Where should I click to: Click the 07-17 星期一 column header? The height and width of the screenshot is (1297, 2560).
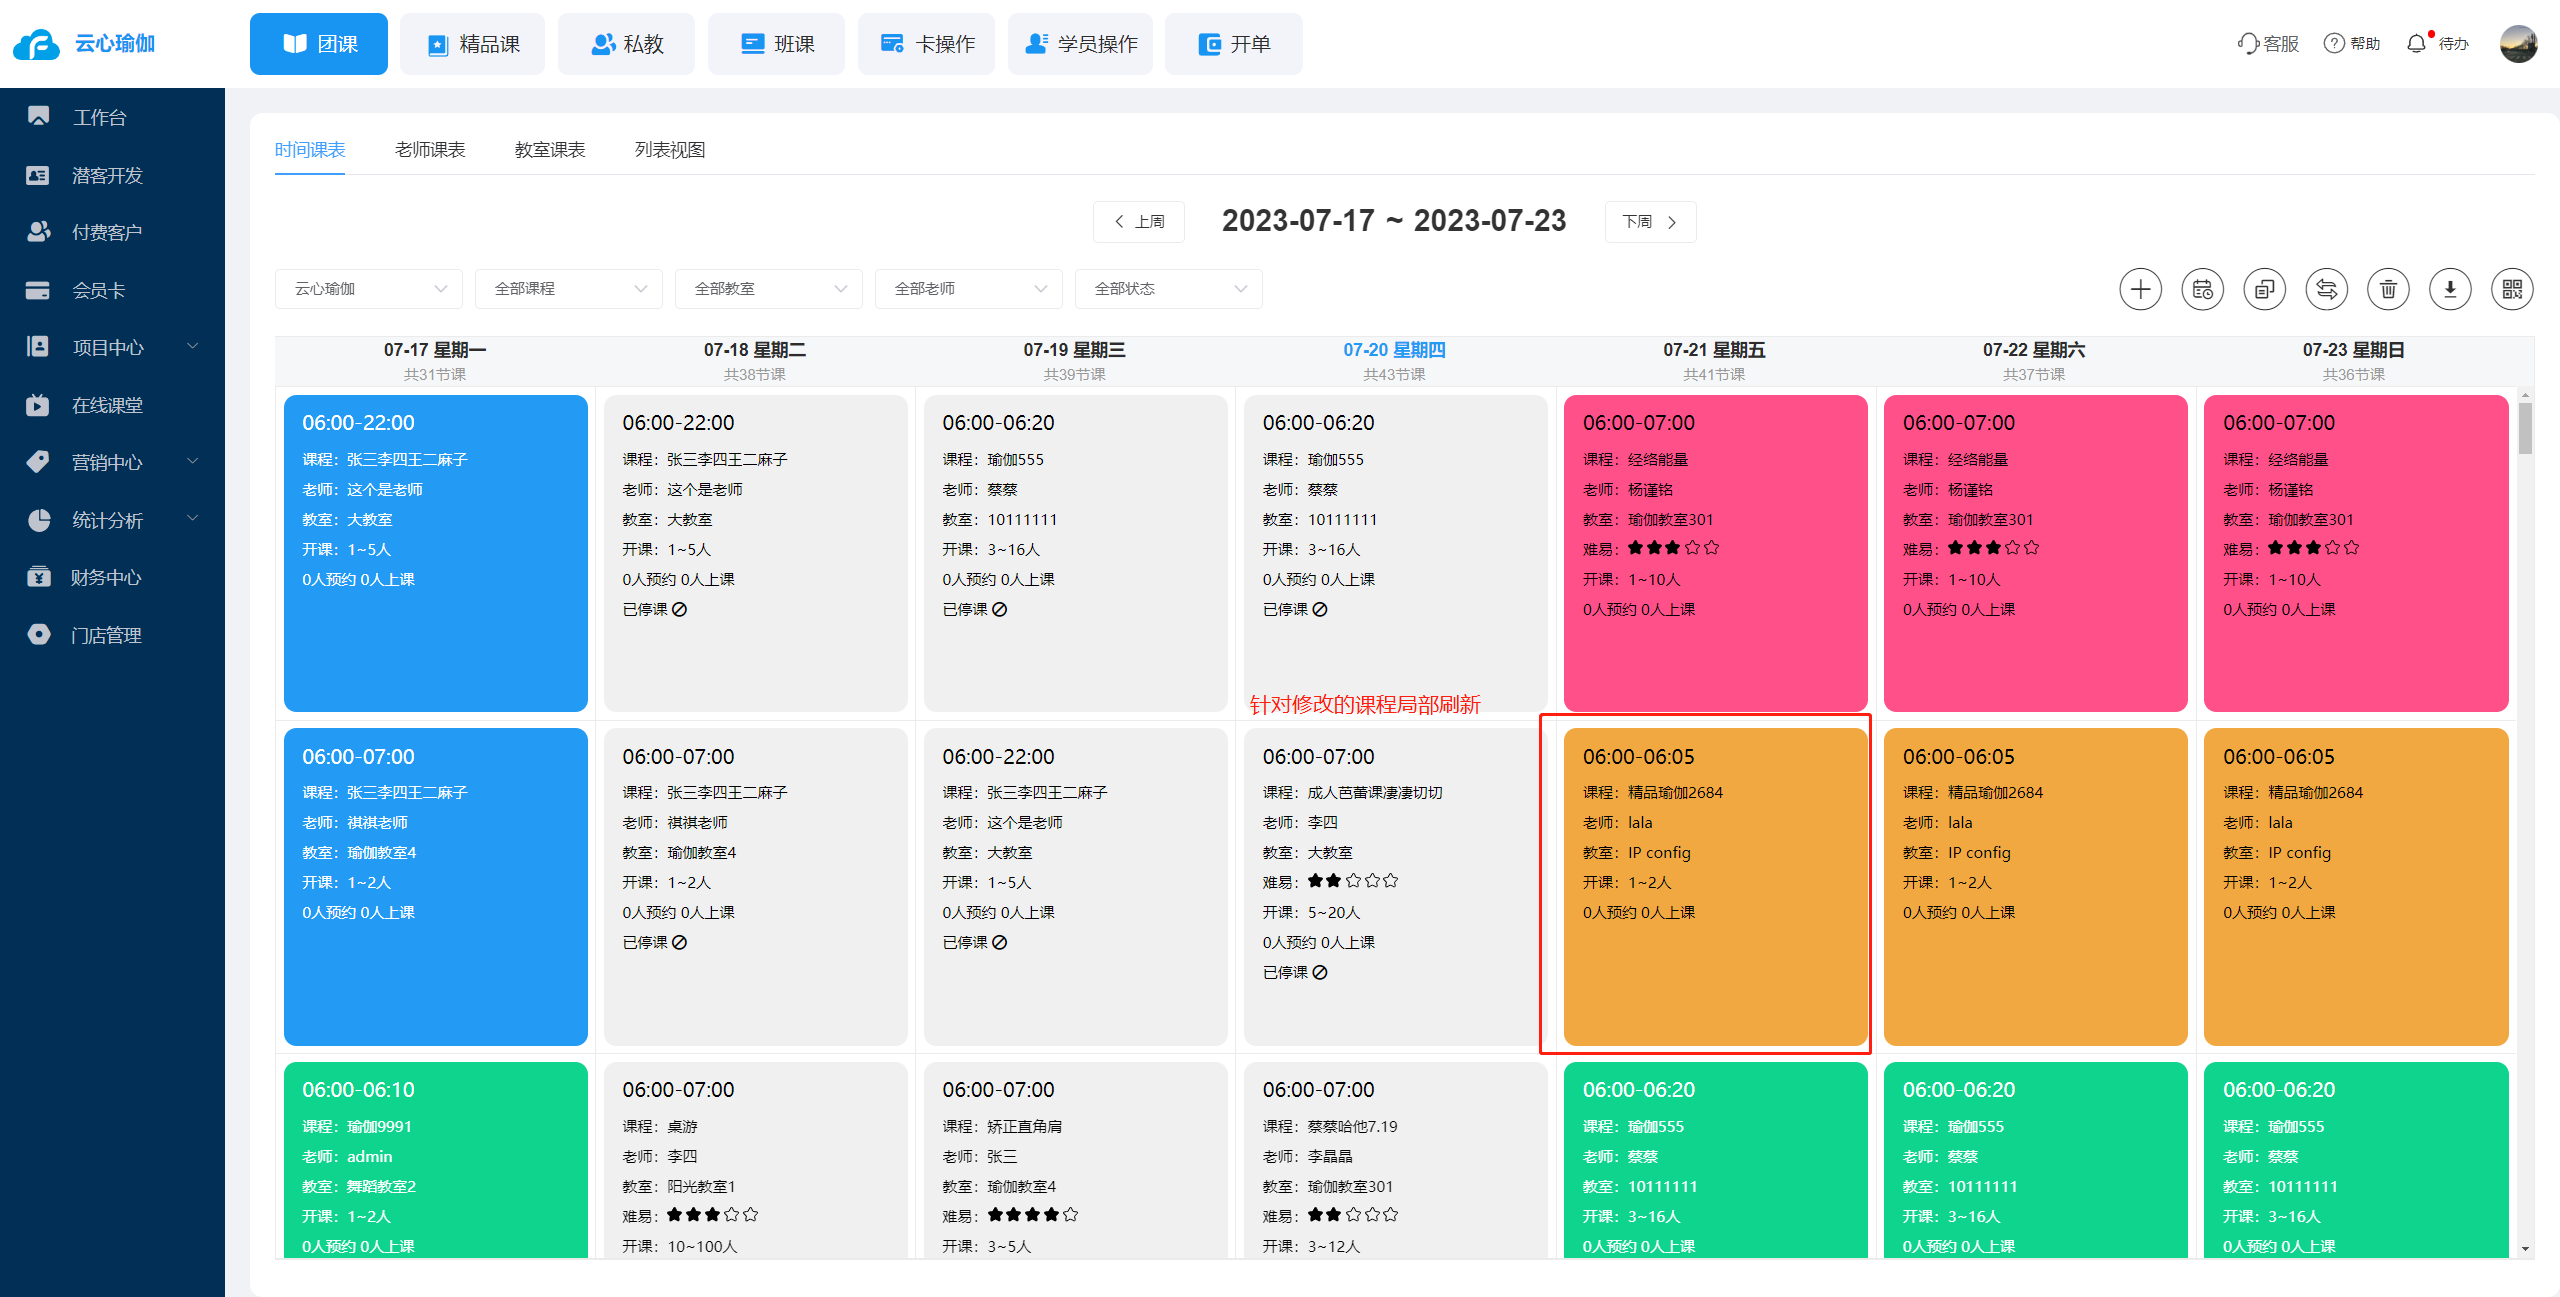pos(435,361)
